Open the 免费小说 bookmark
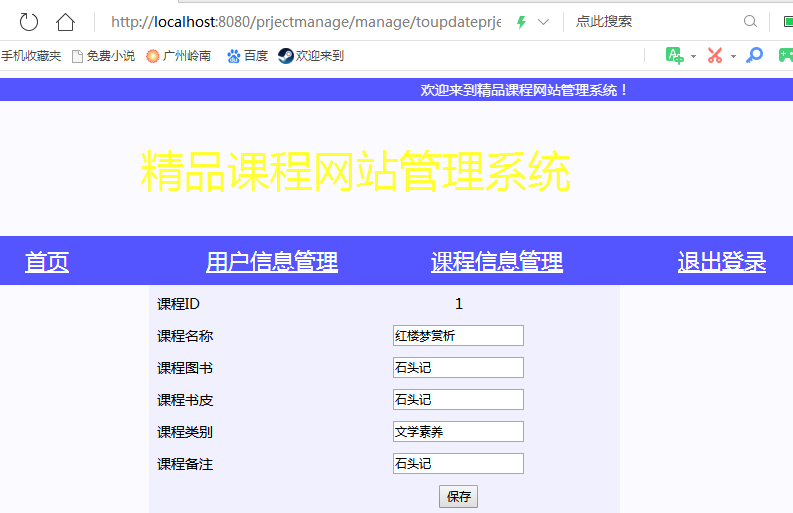 [x=104, y=56]
